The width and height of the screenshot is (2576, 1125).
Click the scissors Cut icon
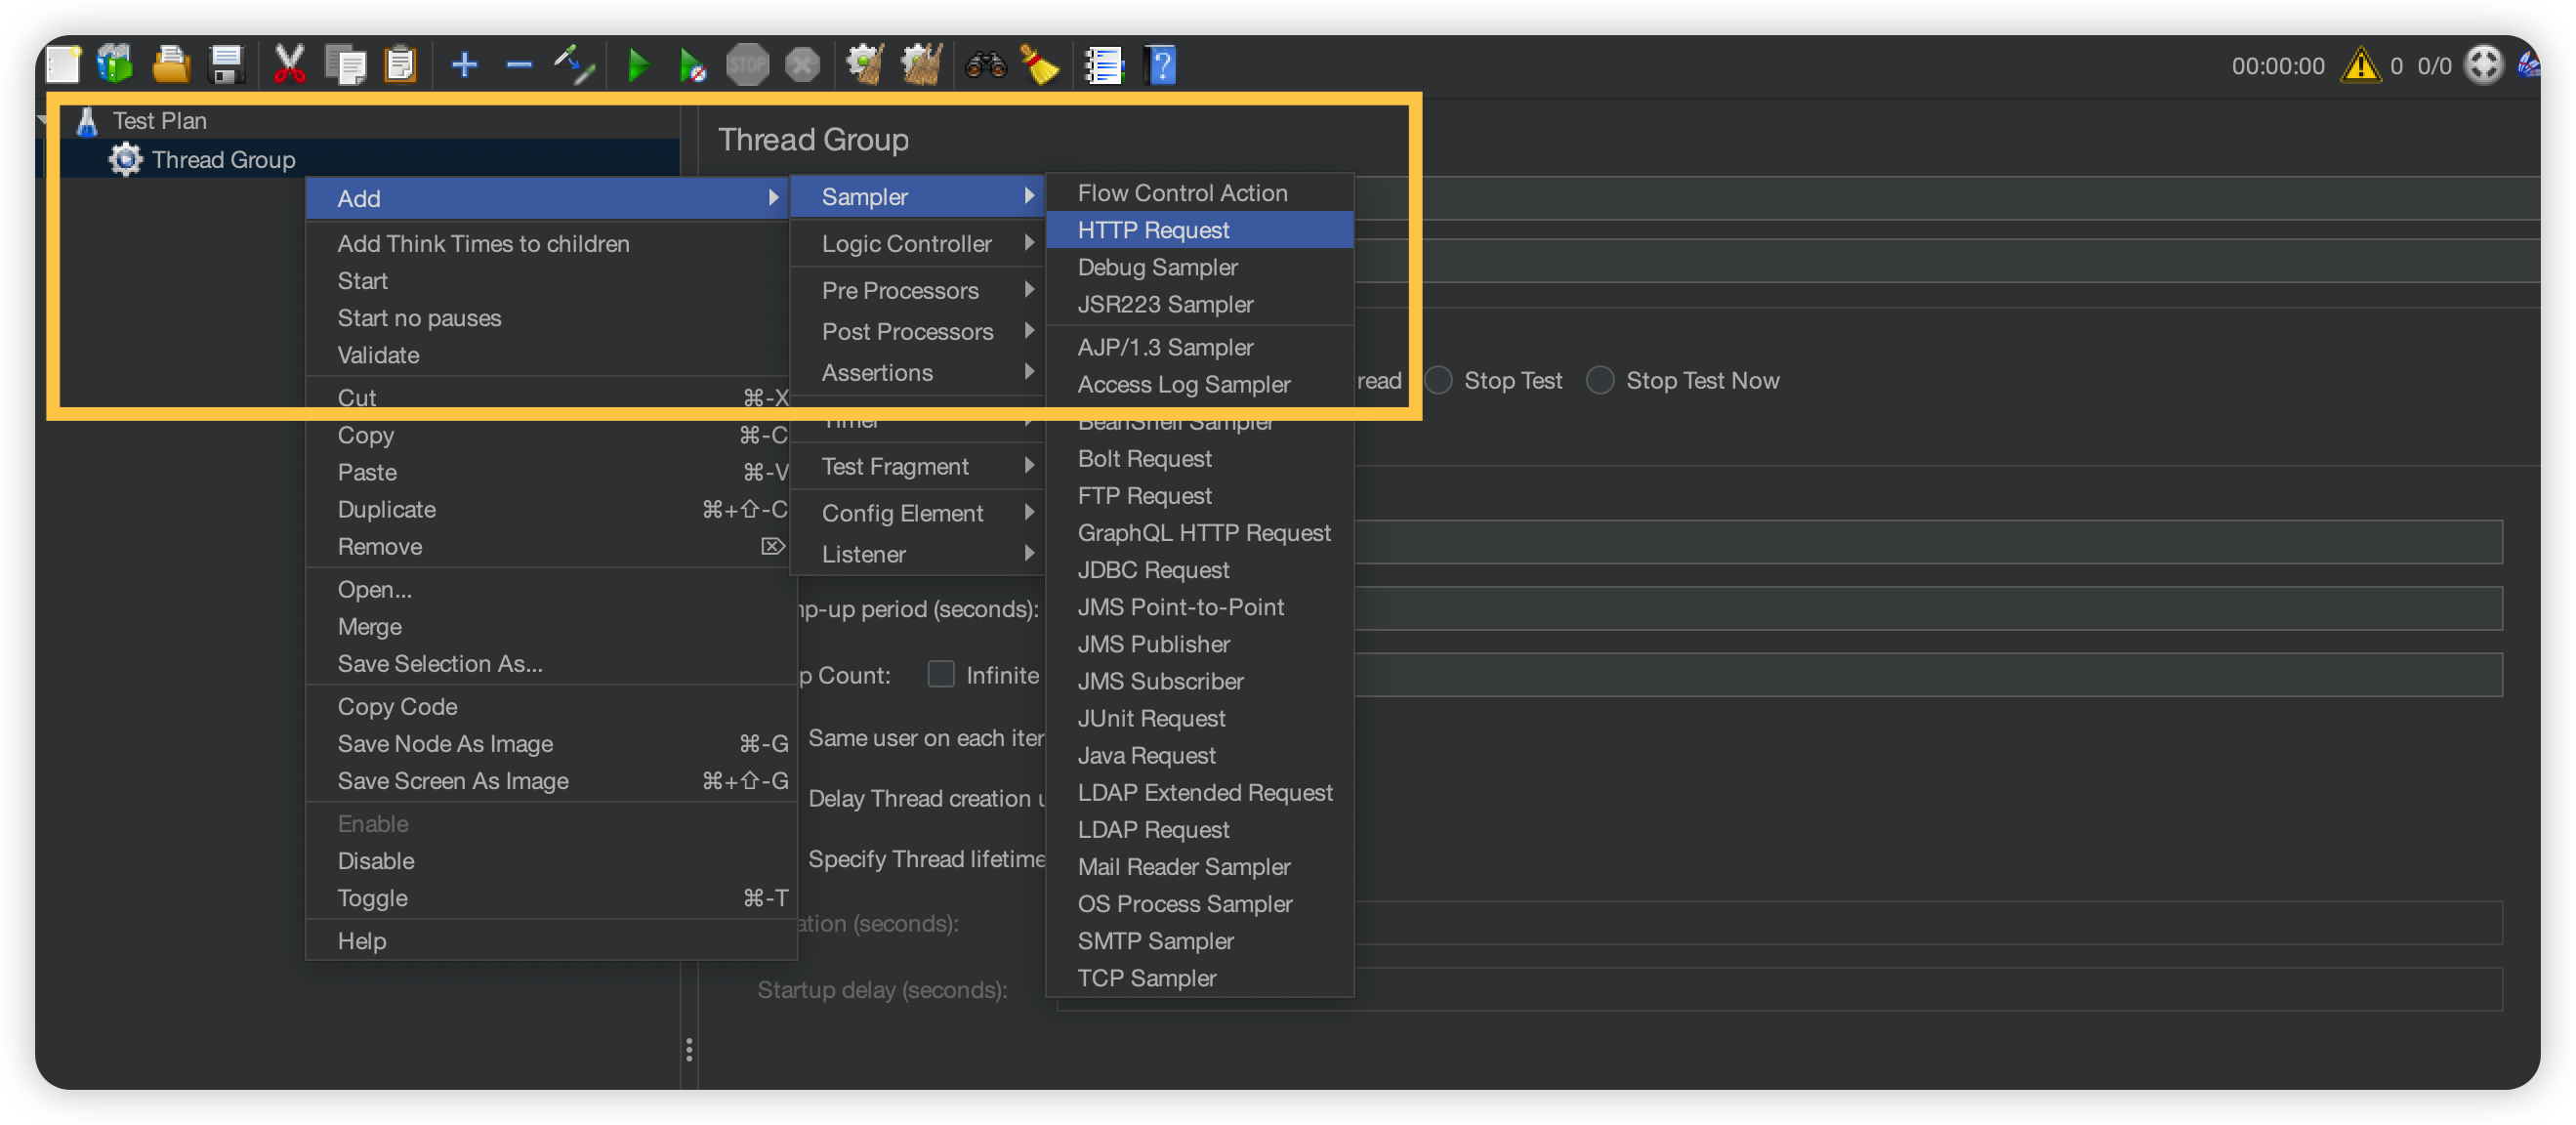point(289,66)
